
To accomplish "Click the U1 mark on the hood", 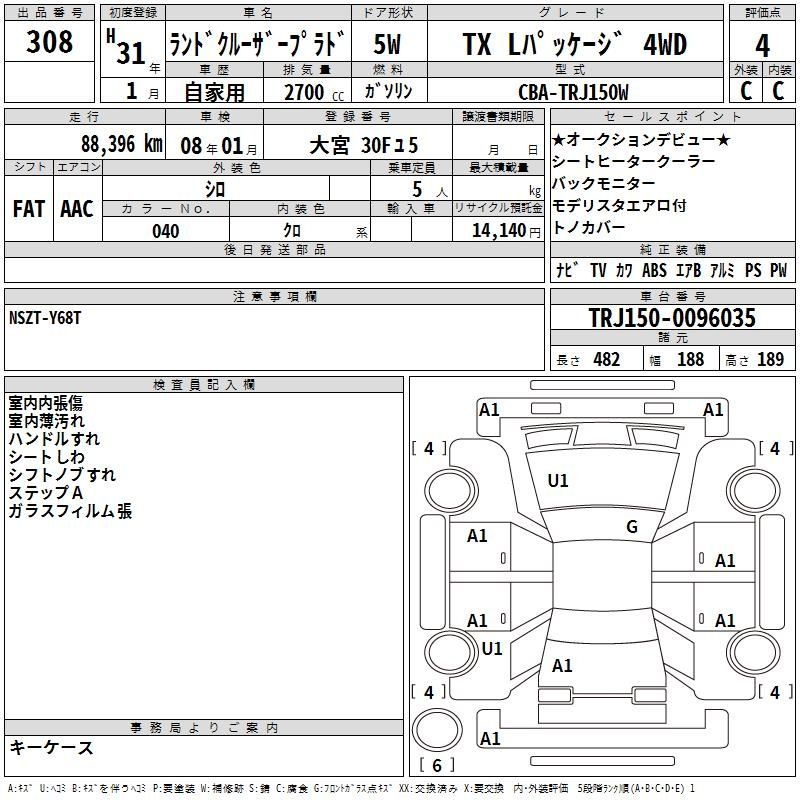I will [558, 481].
